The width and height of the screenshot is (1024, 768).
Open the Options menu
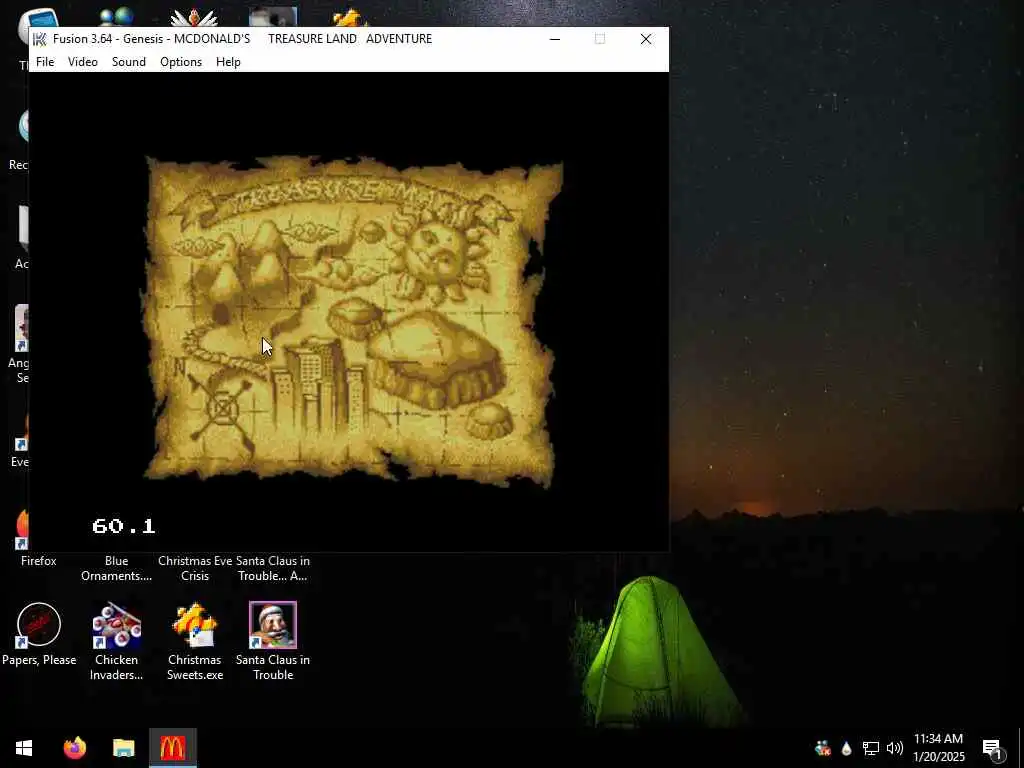click(181, 62)
